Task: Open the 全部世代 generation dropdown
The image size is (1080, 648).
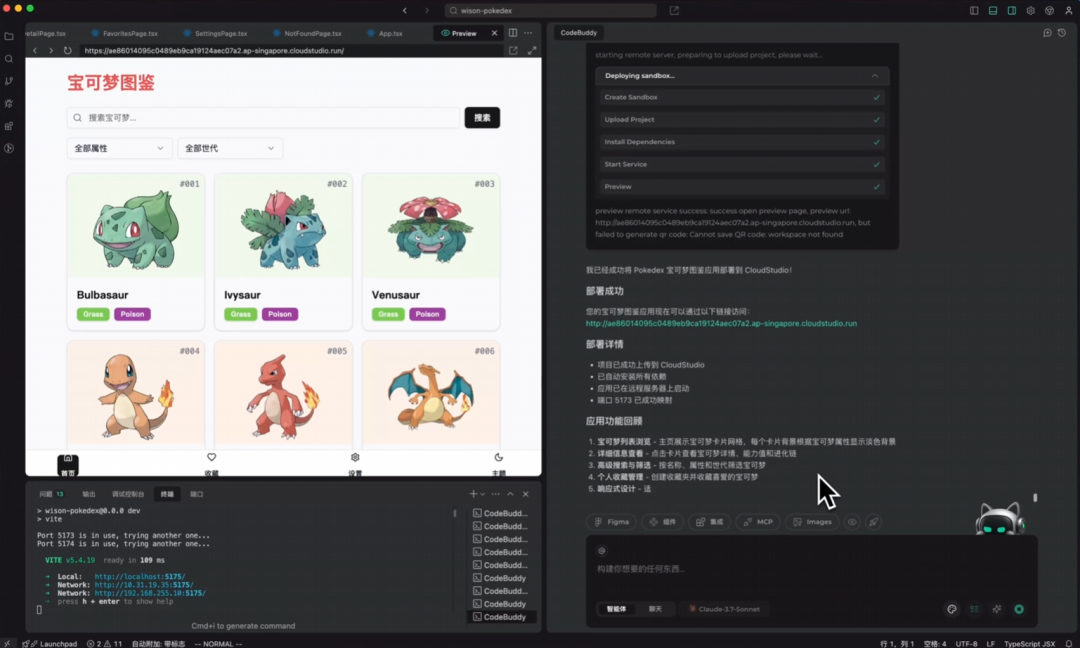Action: 230,148
